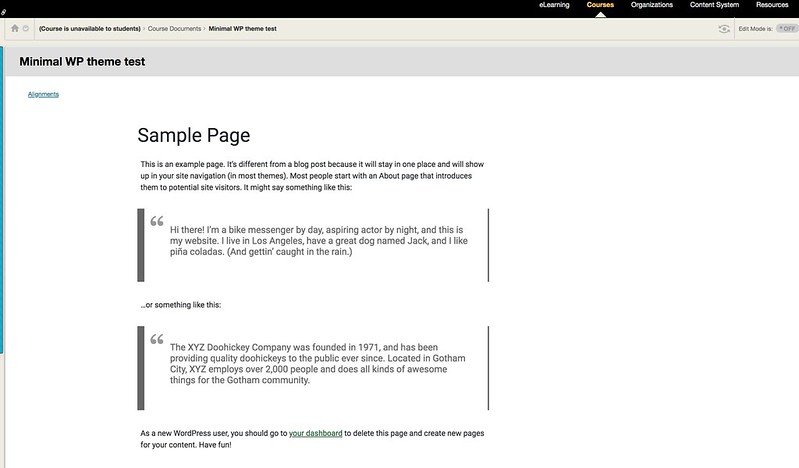799x468 pixels.
Task: Switch to the Content System tab
Action: click(714, 5)
